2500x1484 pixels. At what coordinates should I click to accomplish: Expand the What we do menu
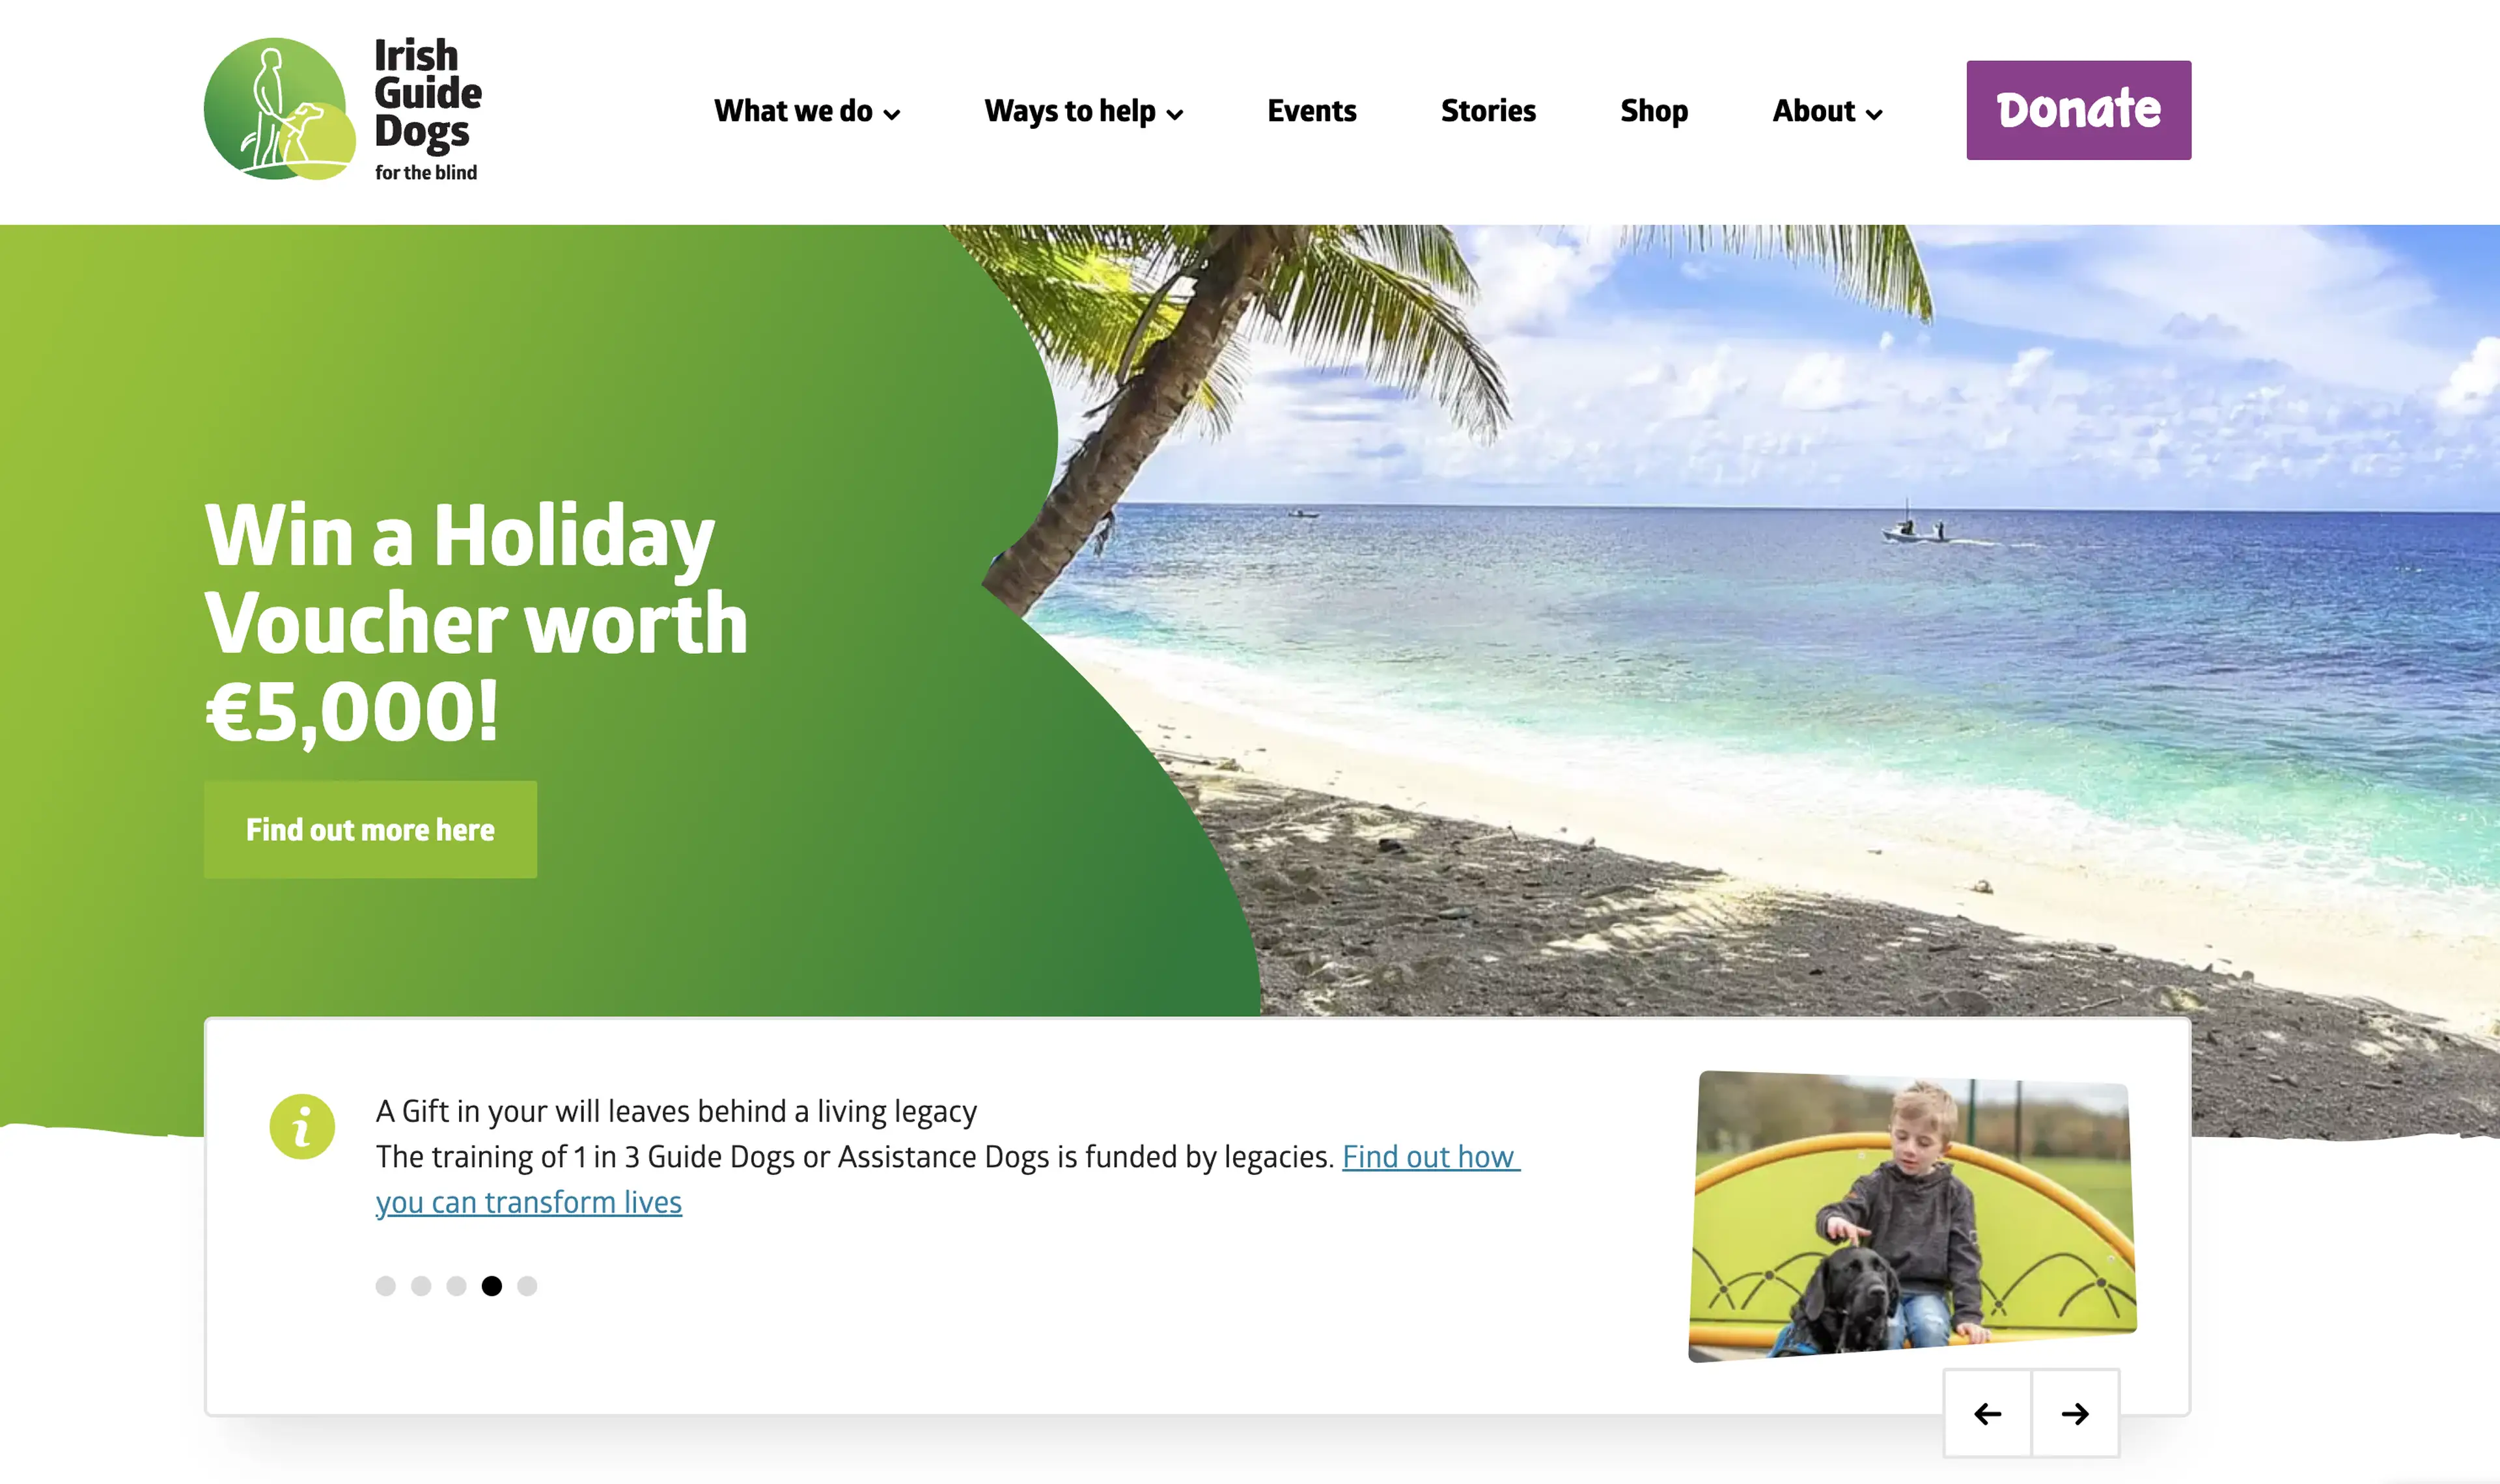coord(807,111)
